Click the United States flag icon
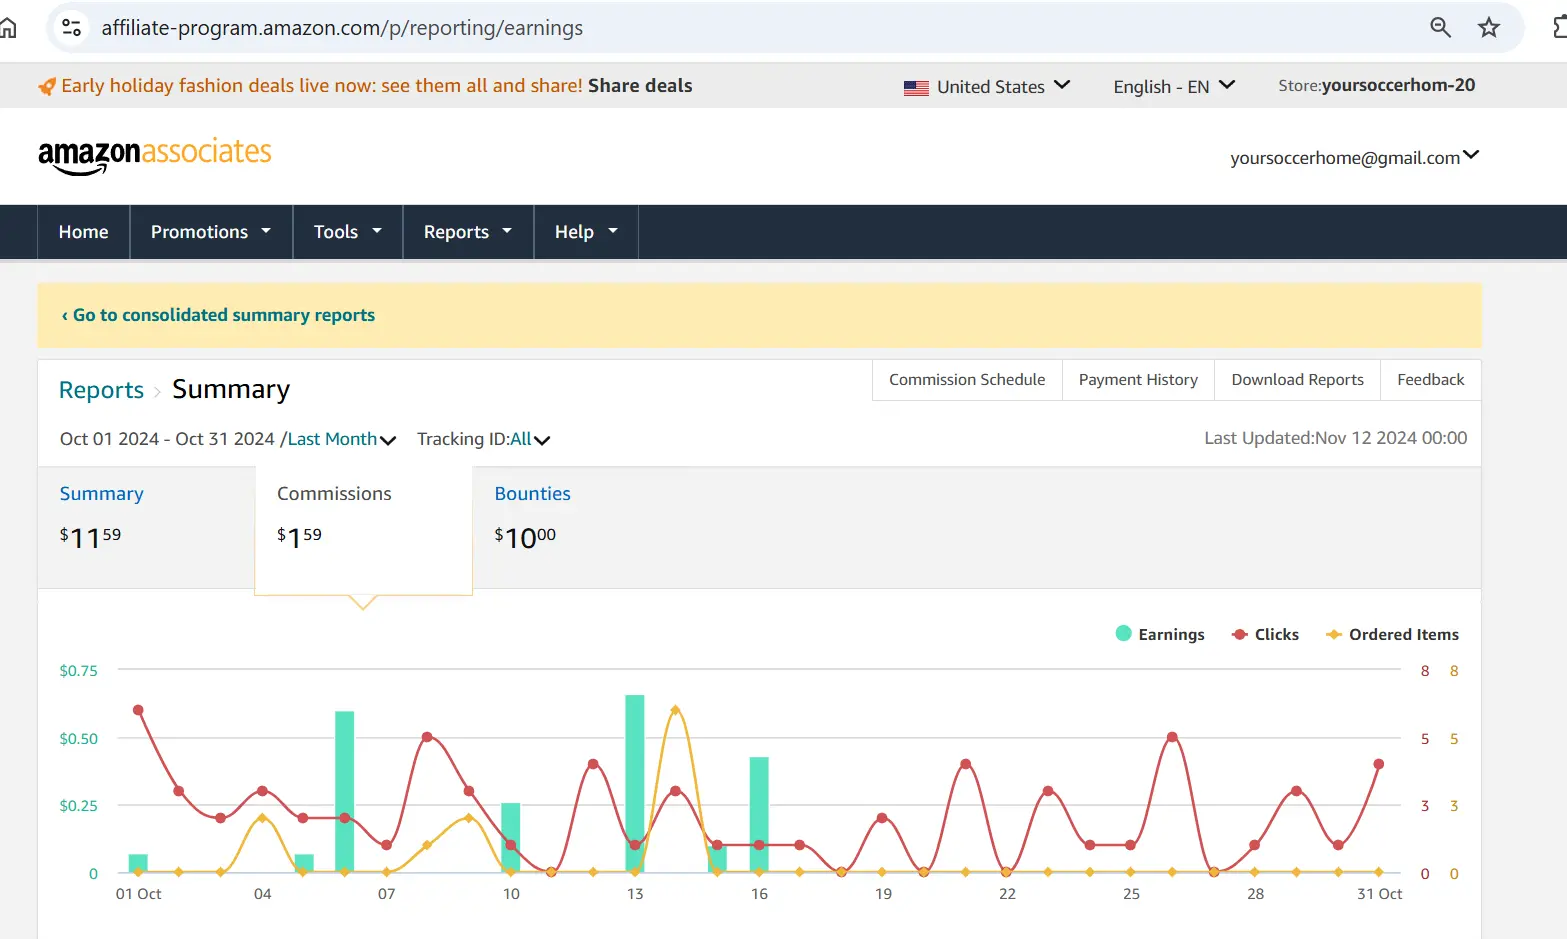Viewport: 1567px width, 939px height. (x=916, y=88)
